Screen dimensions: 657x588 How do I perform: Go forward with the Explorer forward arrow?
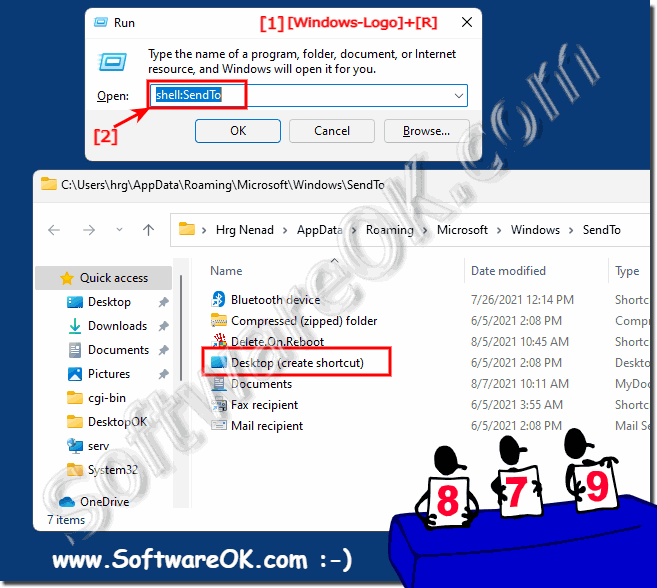click(89, 230)
